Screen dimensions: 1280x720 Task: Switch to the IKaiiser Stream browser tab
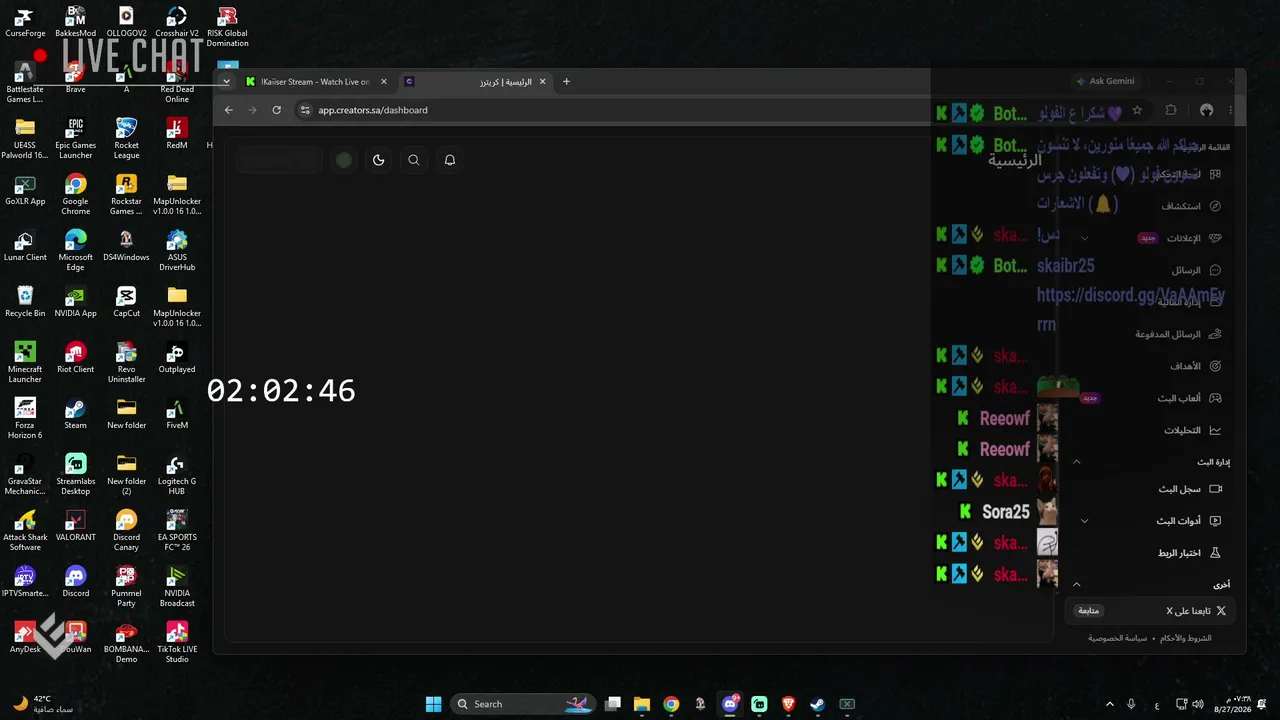pos(317,82)
